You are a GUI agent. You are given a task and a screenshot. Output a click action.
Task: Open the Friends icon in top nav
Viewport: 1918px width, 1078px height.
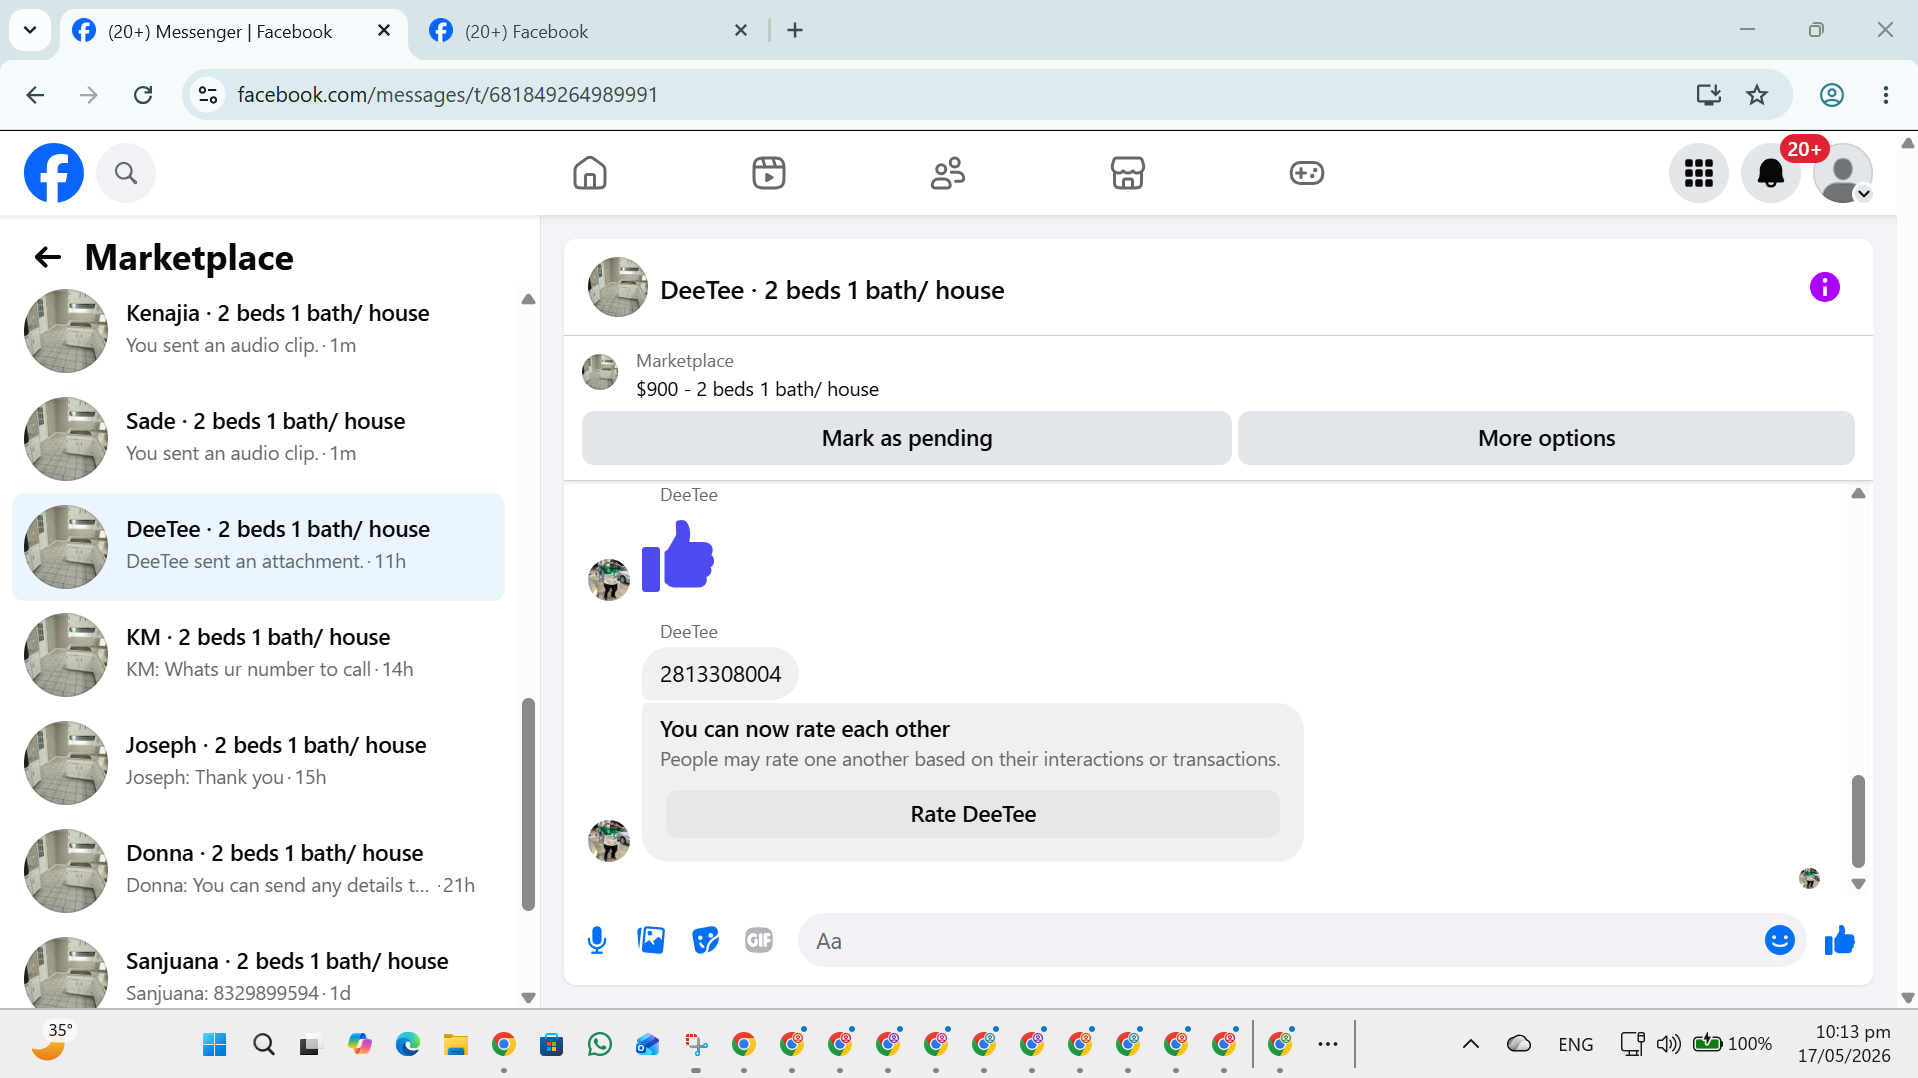click(x=948, y=173)
